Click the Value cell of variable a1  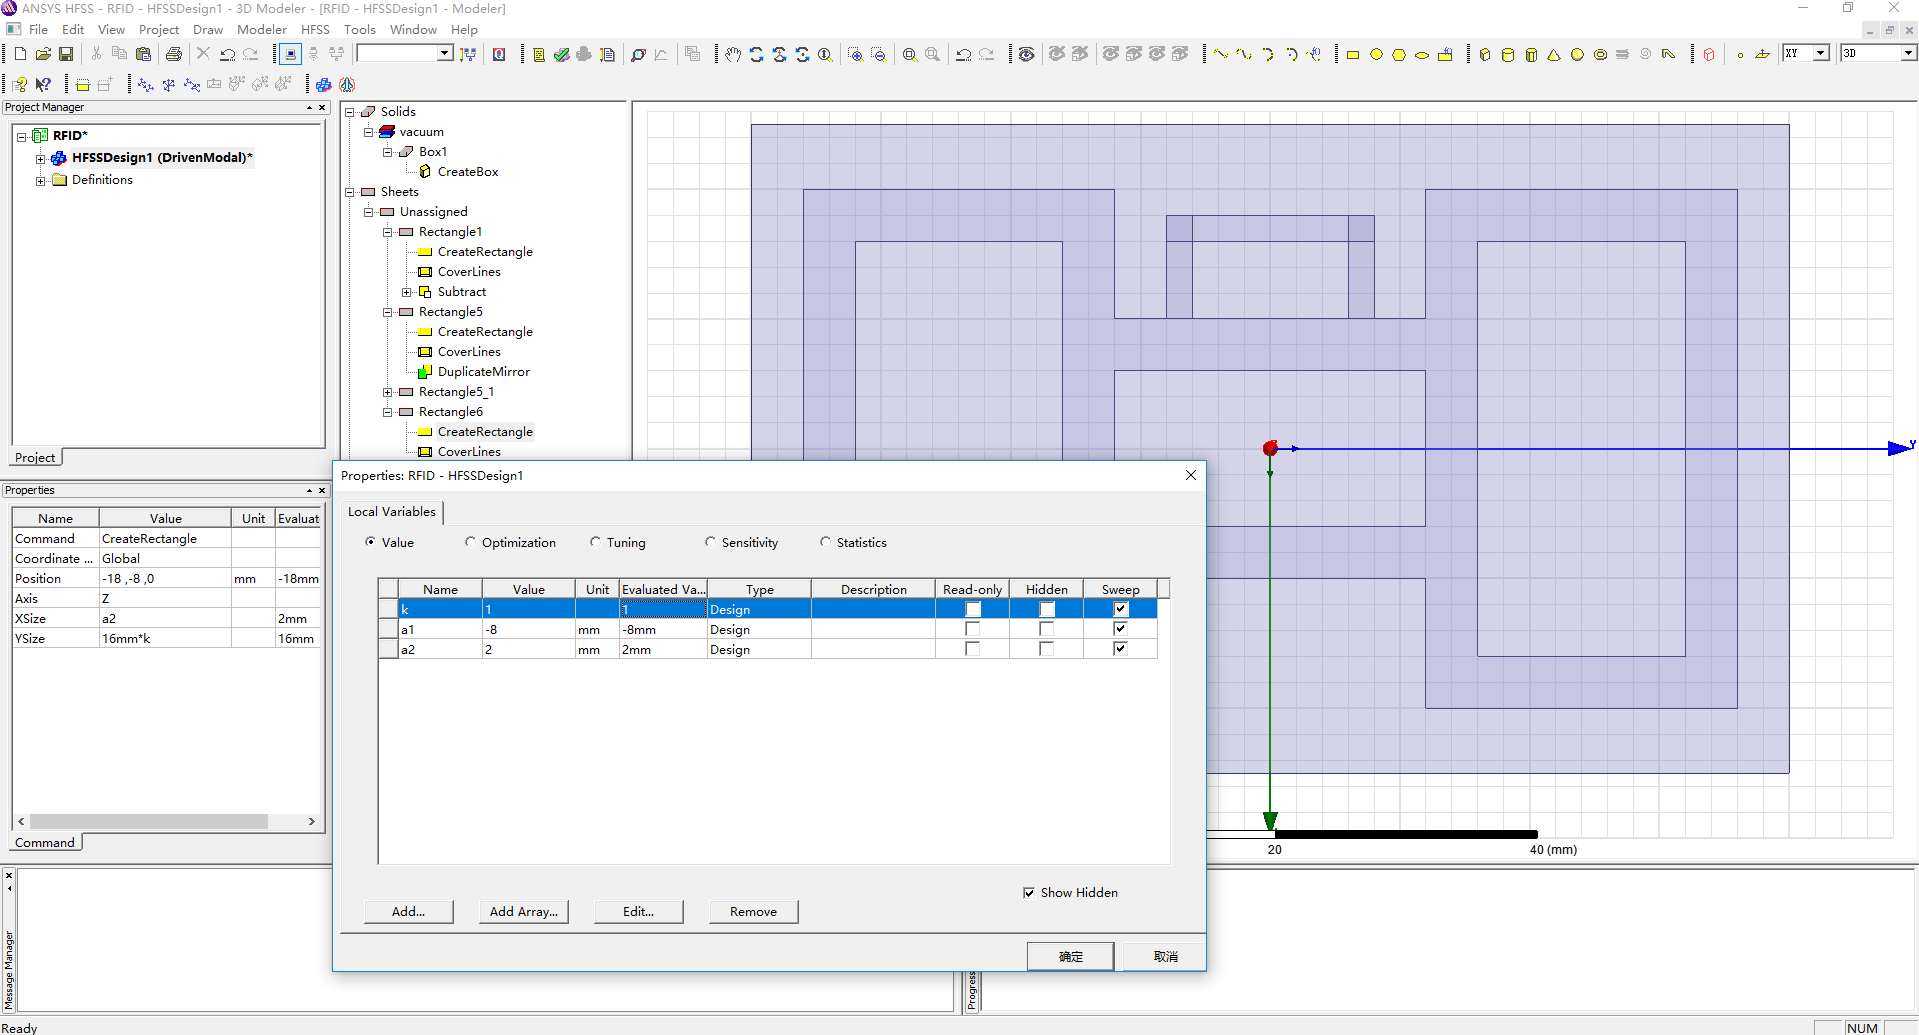(x=528, y=629)
